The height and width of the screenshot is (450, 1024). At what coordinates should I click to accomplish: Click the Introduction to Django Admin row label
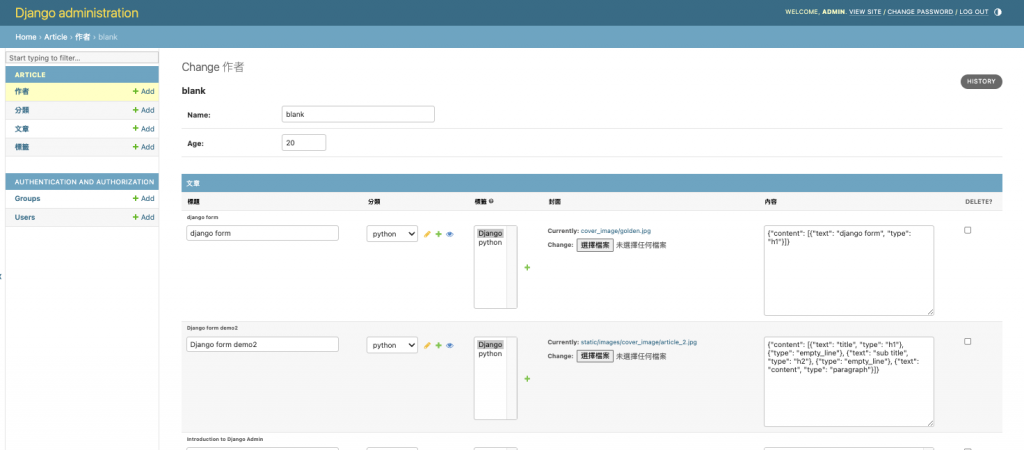(x=225, y=439)
